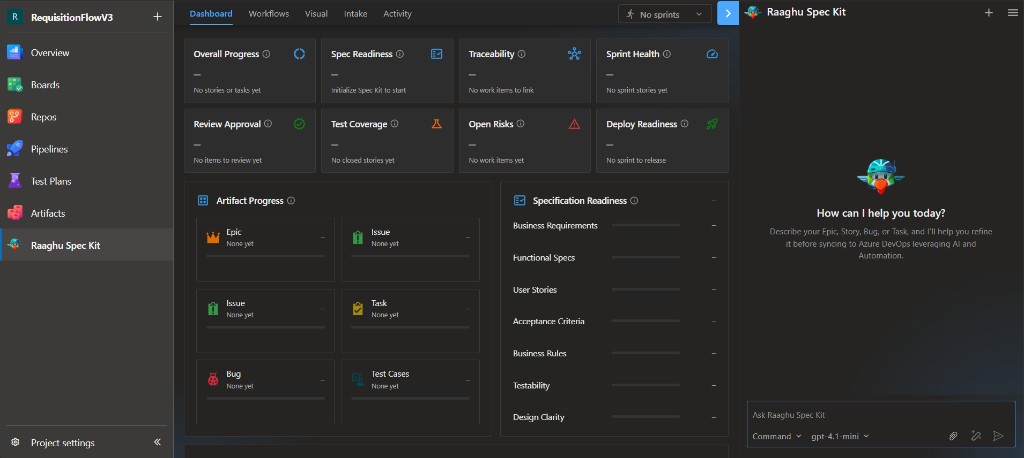
Task: Click the Spec Readiness checklist icon
Action: [437, 54]
